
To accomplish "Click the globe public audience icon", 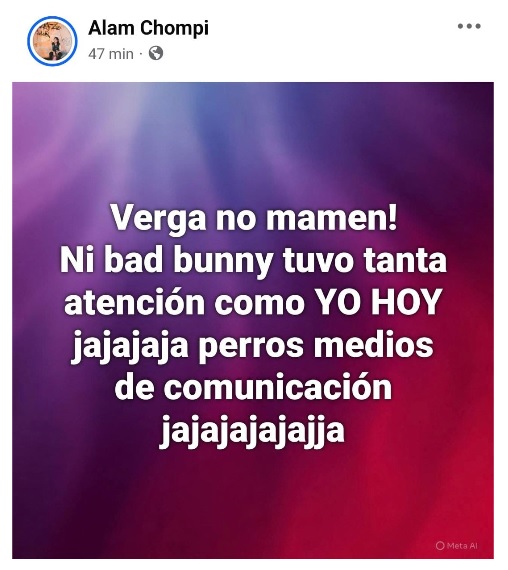I will tap(156, 53).
